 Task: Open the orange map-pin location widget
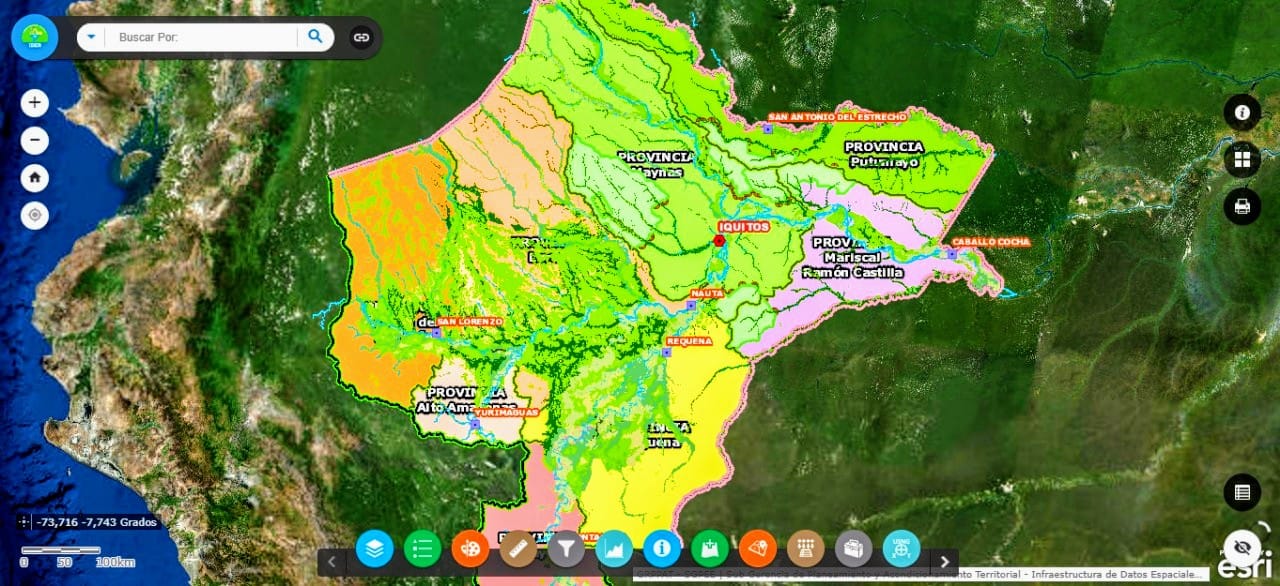758,548
